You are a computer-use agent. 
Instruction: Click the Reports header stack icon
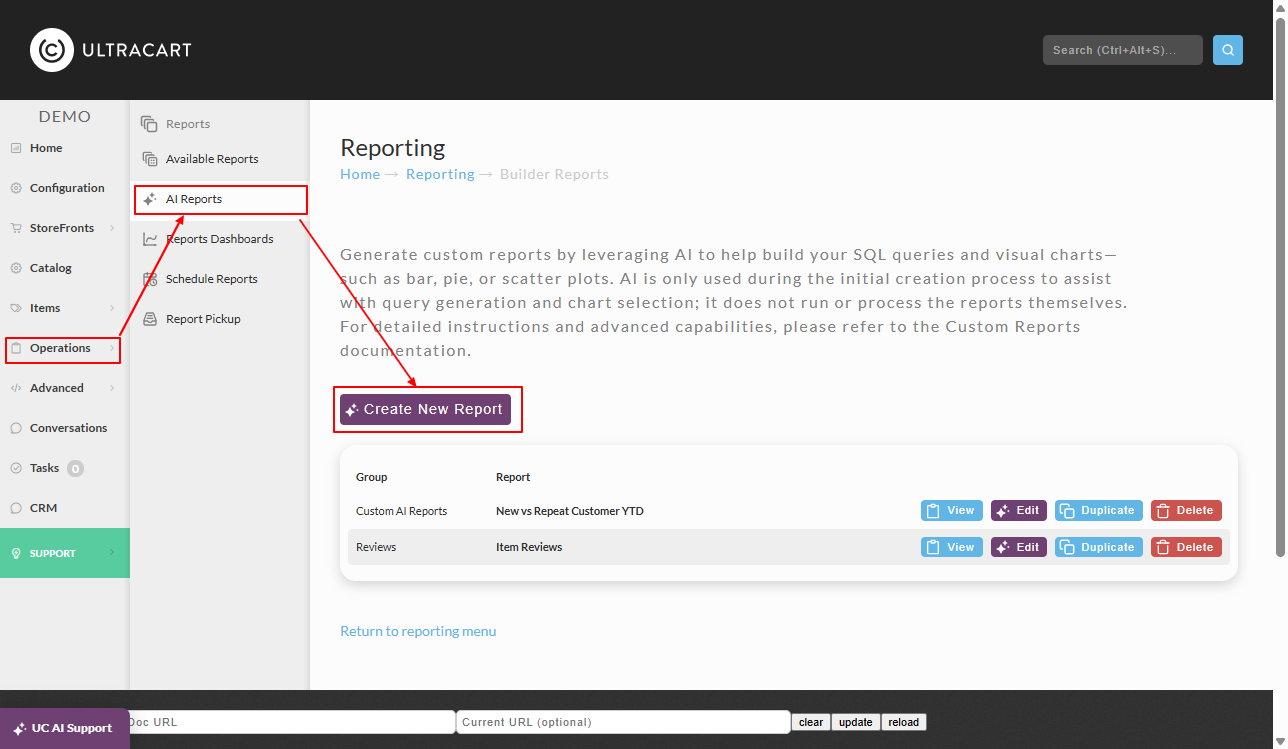coord(150,124)
